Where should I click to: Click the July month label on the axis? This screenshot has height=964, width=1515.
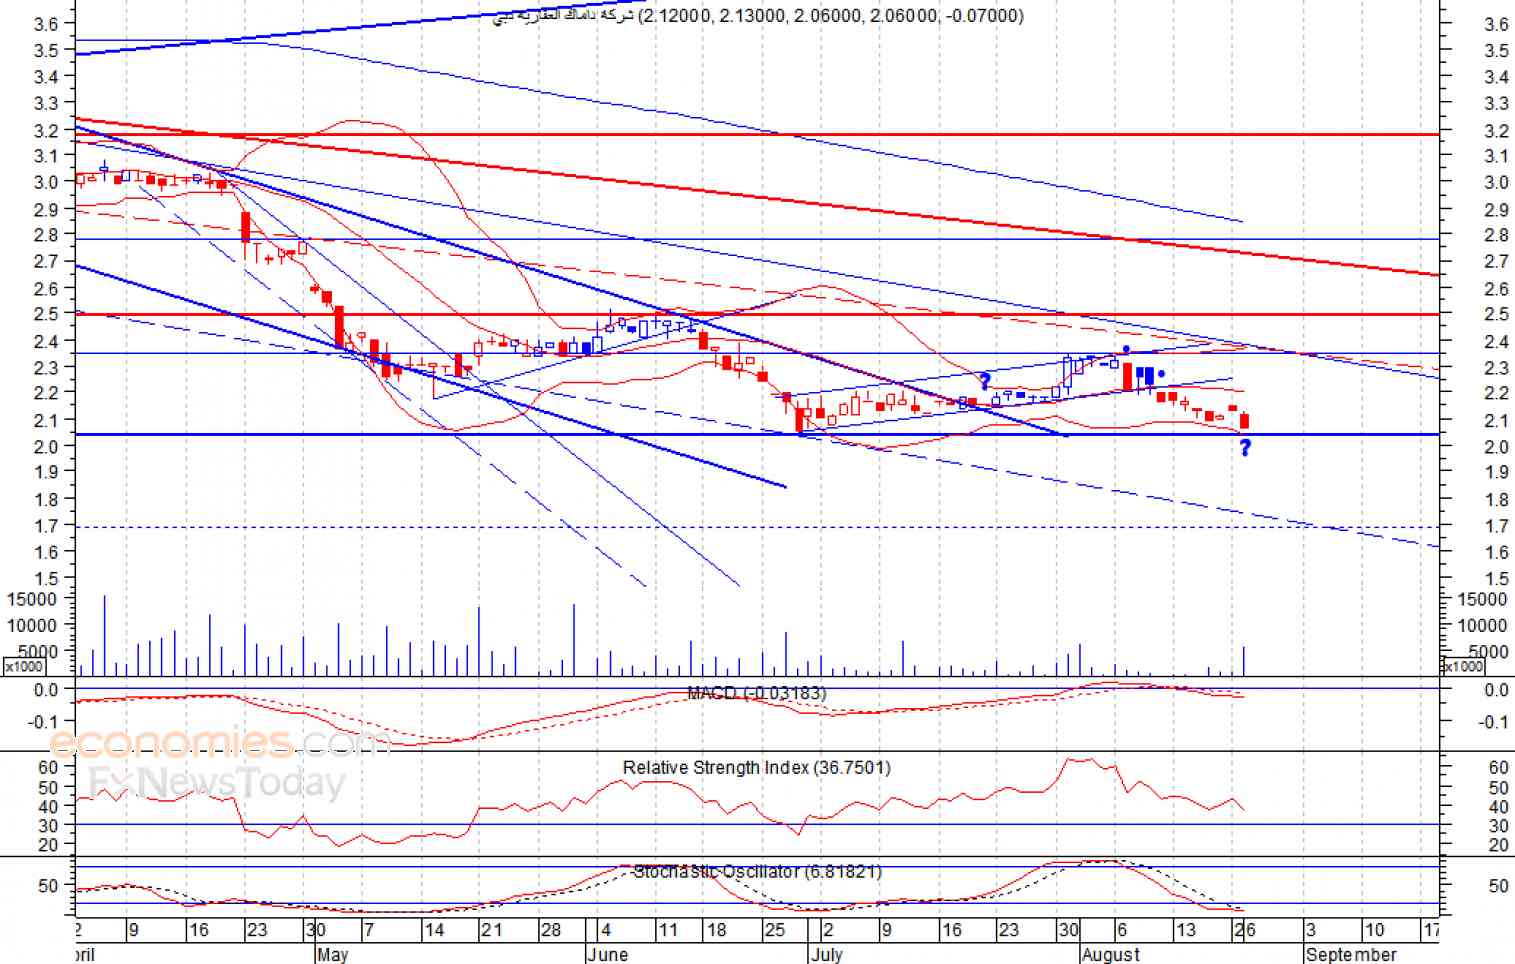pos(827,954)
